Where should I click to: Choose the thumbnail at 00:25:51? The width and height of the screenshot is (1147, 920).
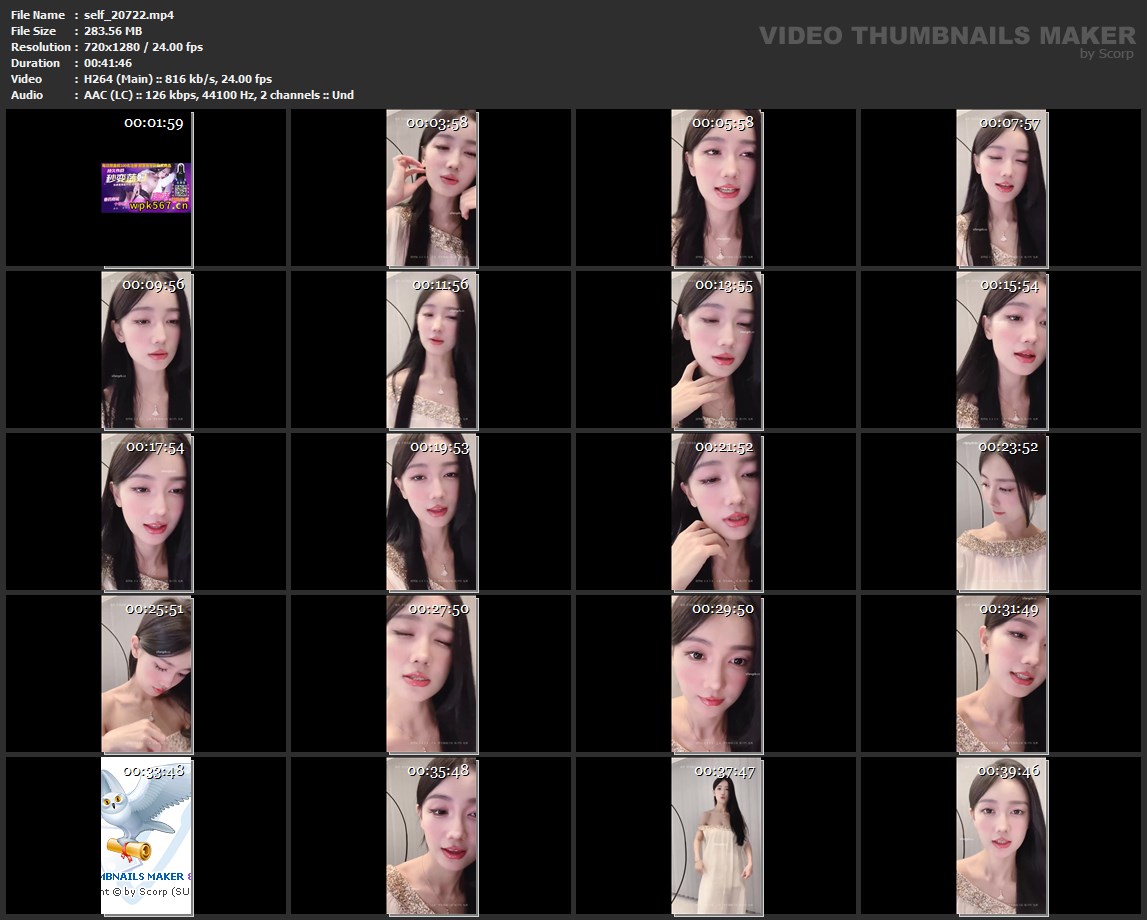[x=146, y=674]
